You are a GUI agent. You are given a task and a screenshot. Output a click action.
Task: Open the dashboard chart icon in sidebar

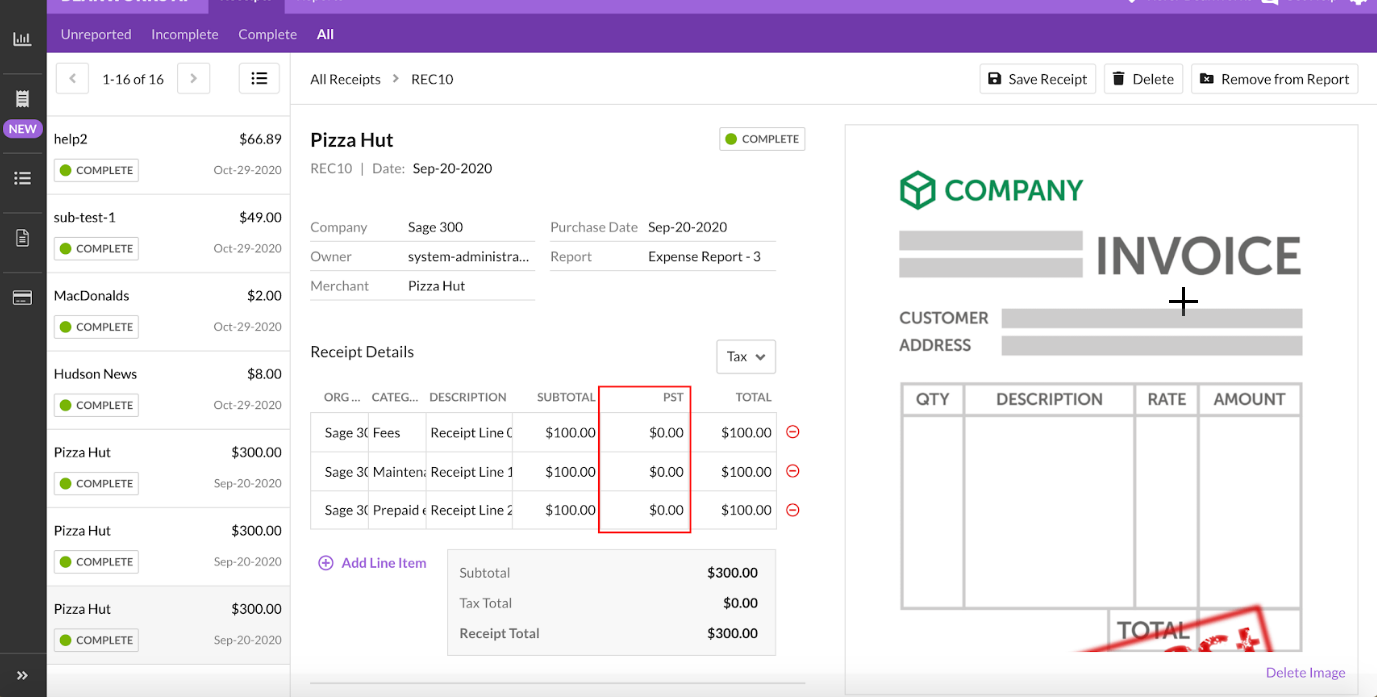(22, 39)
